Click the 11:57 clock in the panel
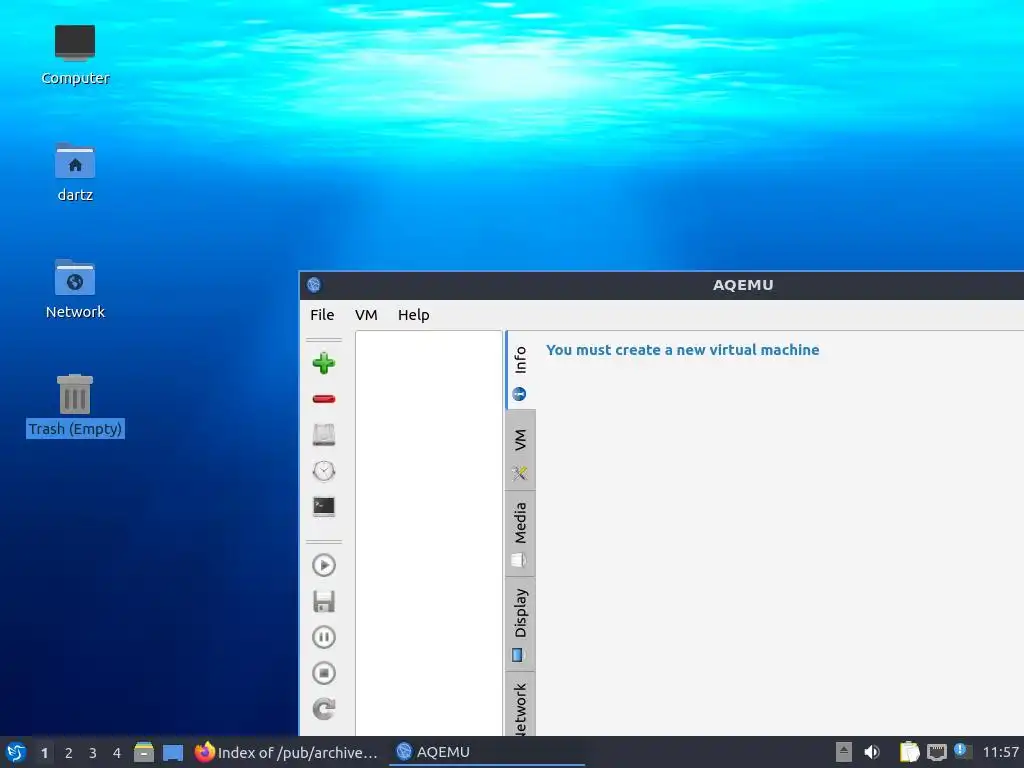The width and height of the screenshot is (1024, 768). coord(1002,752)
